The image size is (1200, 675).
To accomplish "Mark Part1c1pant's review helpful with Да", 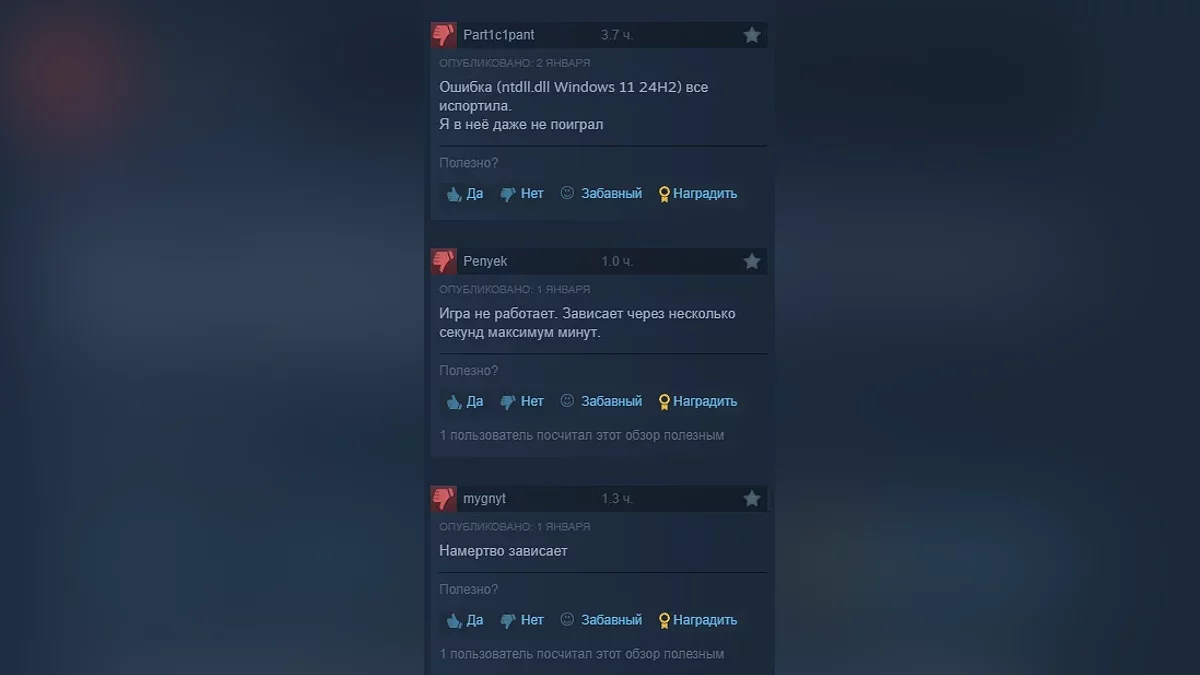I will click(465, 194).
